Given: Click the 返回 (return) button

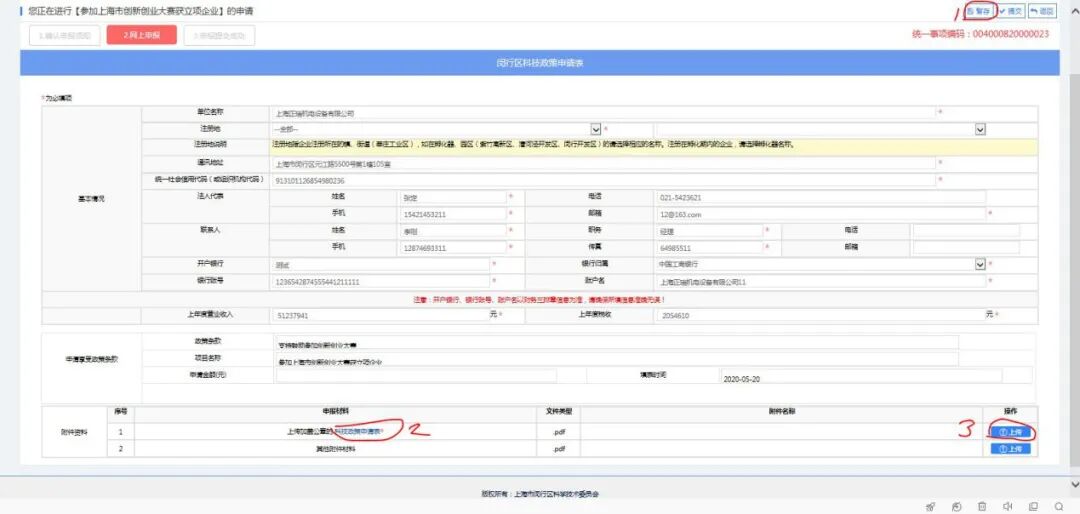Looking at the screenshot, I should coord(1042,12).
